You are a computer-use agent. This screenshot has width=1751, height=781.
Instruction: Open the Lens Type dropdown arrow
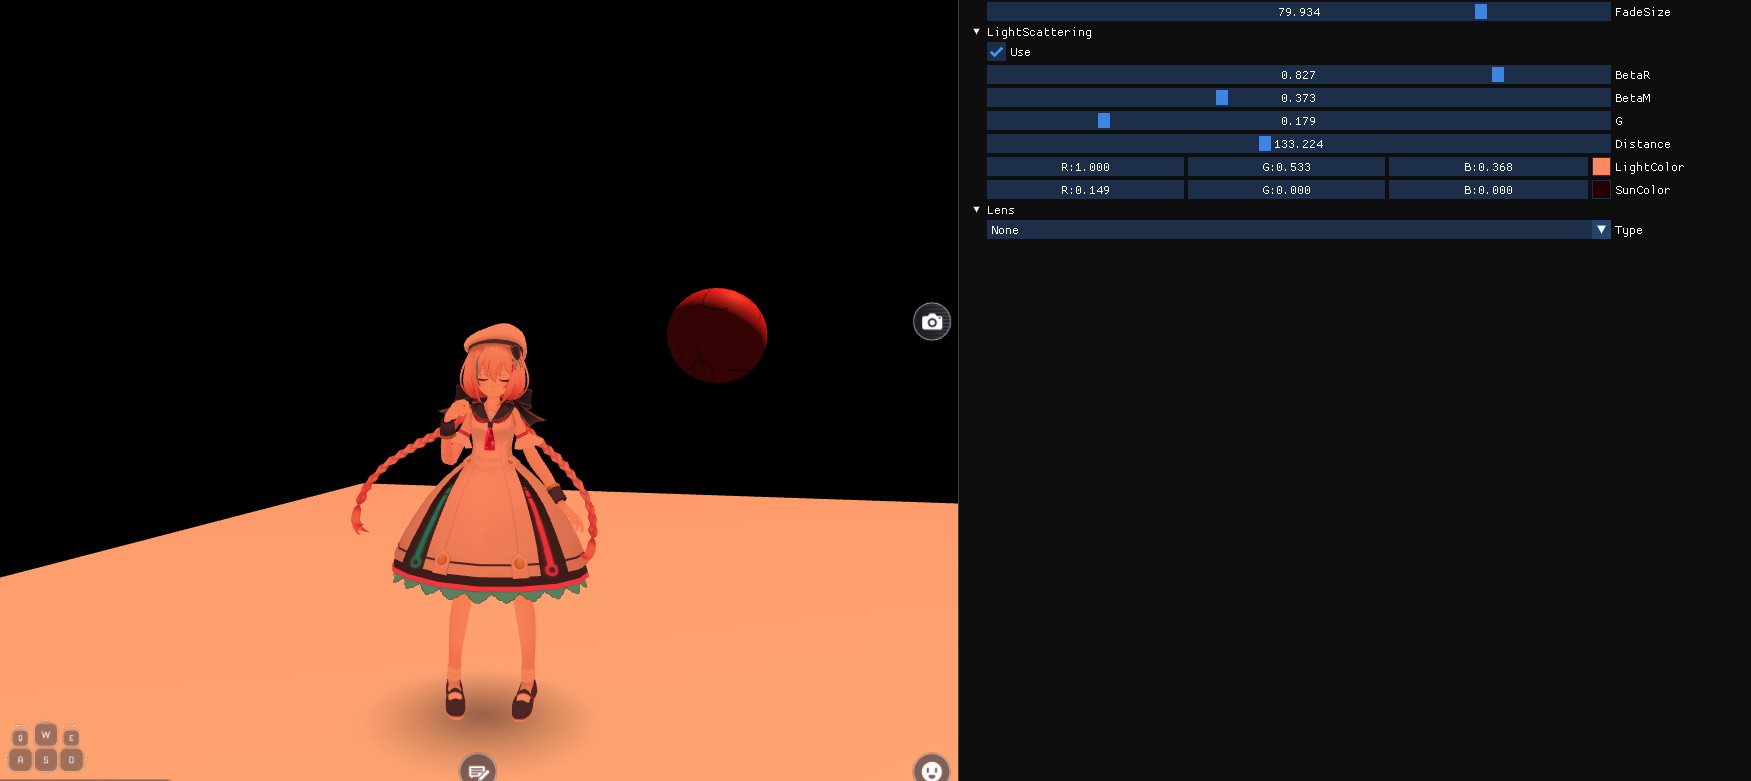(1601, 230)
